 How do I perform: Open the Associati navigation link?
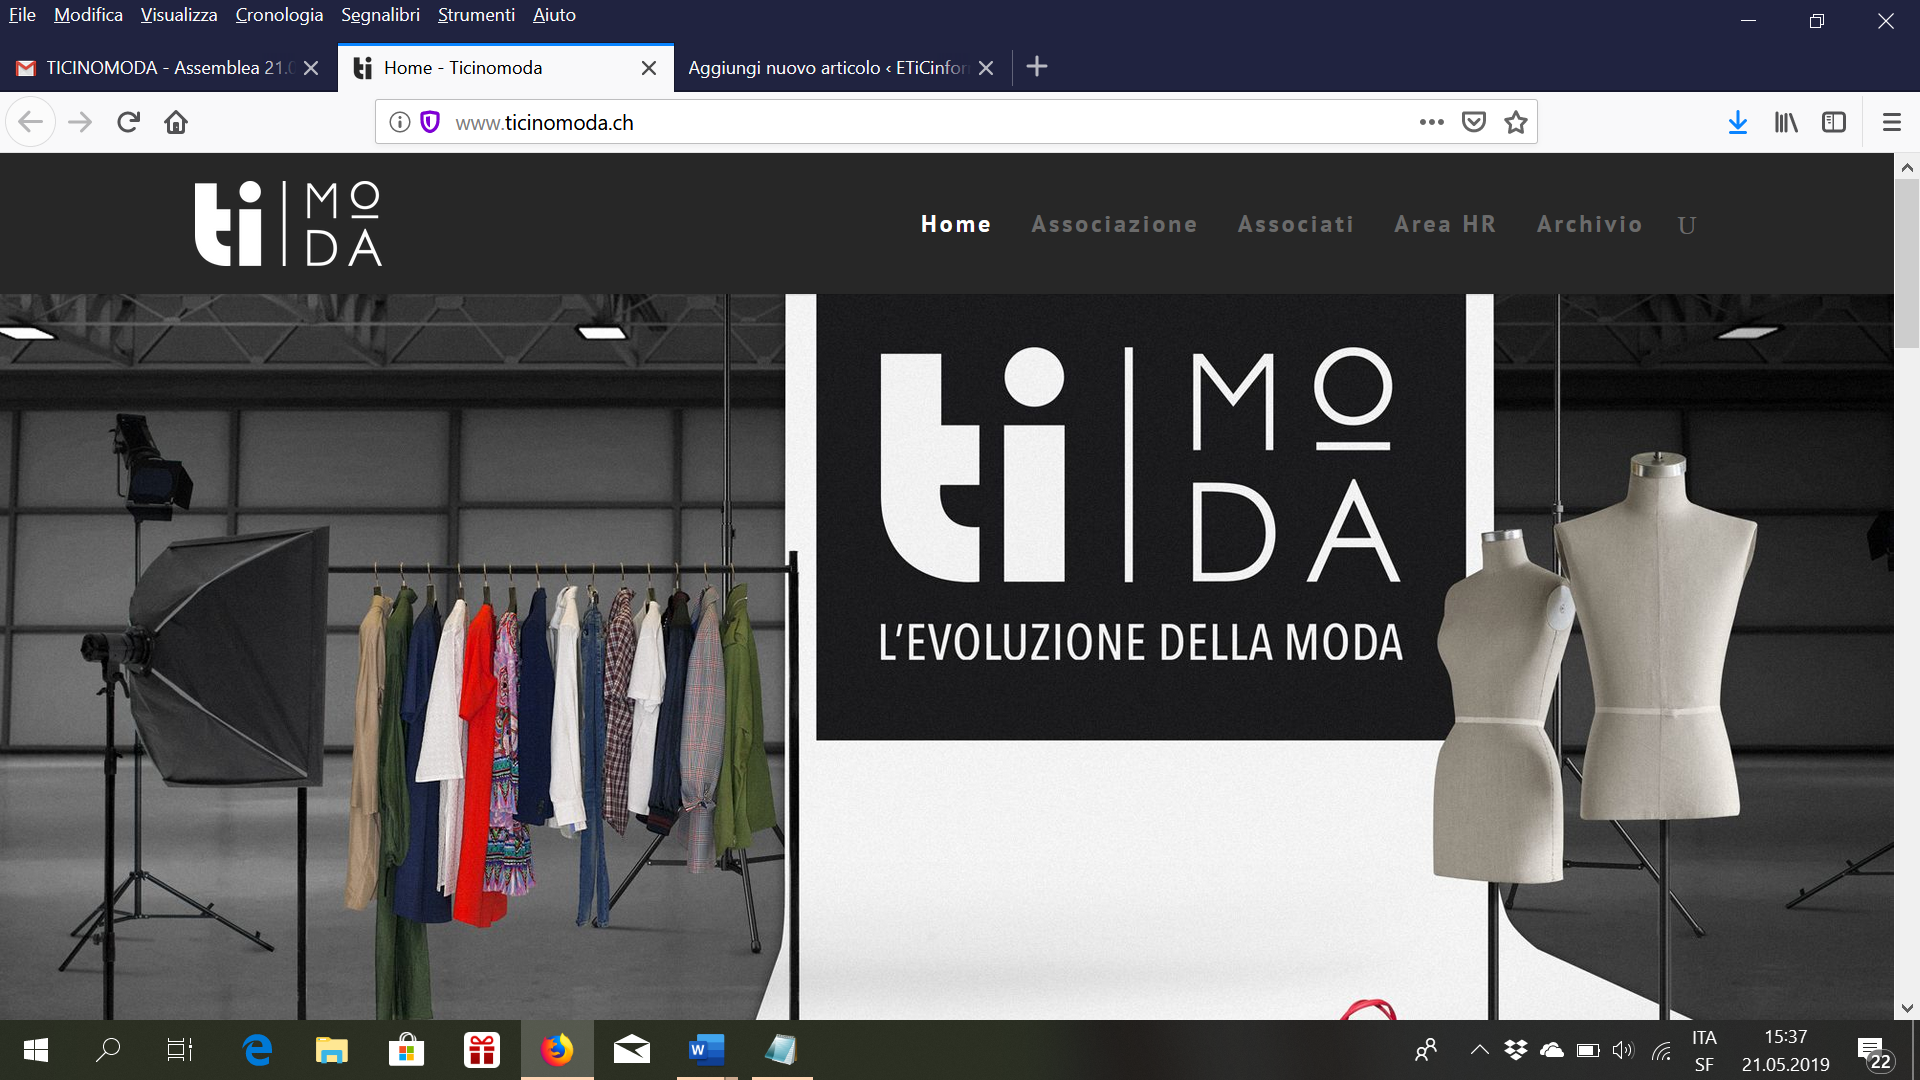click(x=1296, y=224)
